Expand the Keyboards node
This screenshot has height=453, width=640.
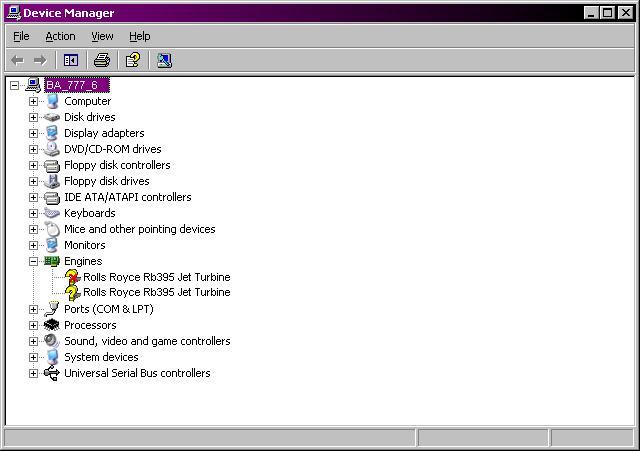(x=33, y=213)
